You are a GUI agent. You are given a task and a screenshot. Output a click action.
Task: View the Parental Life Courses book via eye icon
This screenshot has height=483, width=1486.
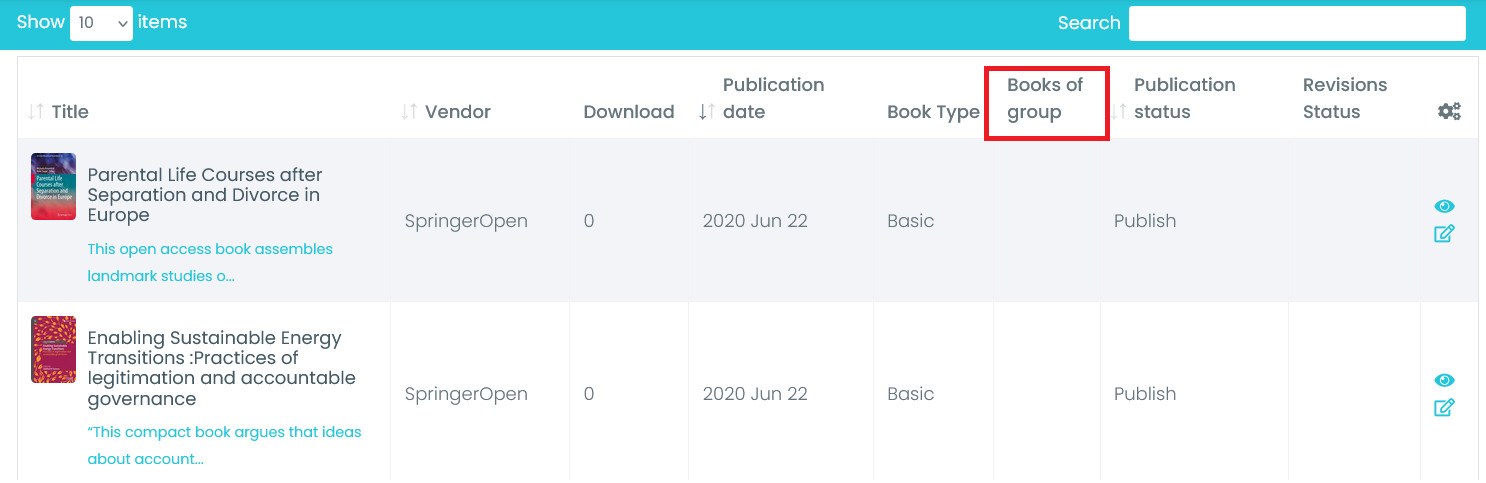coord(1444,206)
